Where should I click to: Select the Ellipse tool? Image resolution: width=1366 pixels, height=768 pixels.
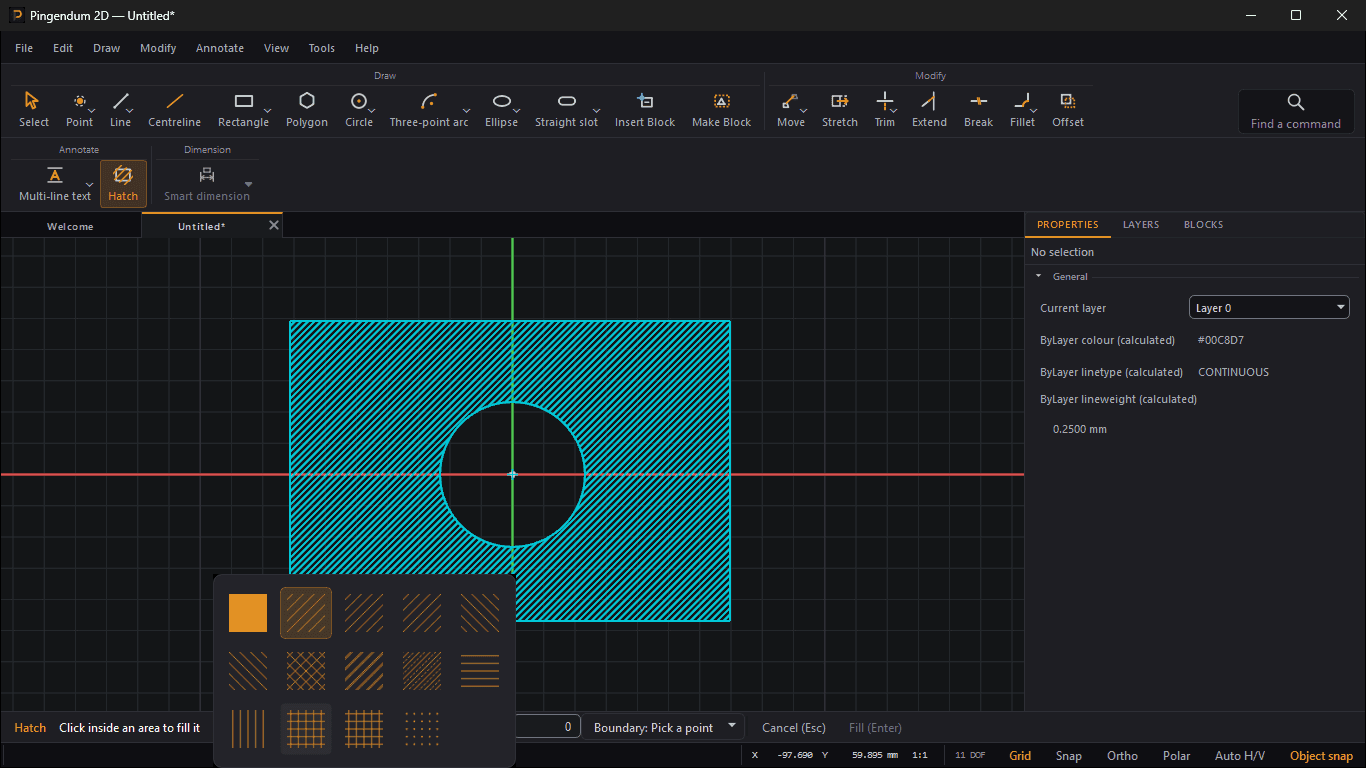[x=501, y=109]
